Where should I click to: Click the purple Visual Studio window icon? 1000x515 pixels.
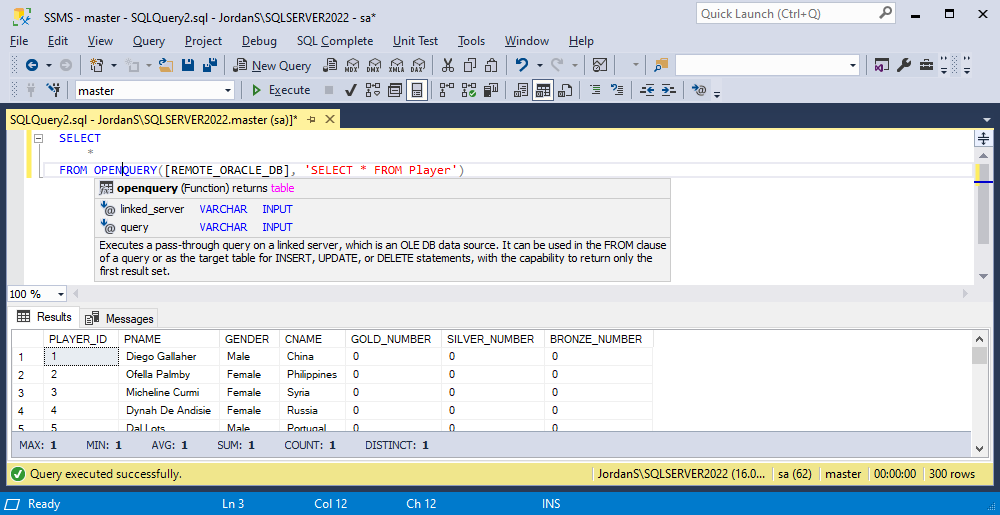tap(882, 65)
